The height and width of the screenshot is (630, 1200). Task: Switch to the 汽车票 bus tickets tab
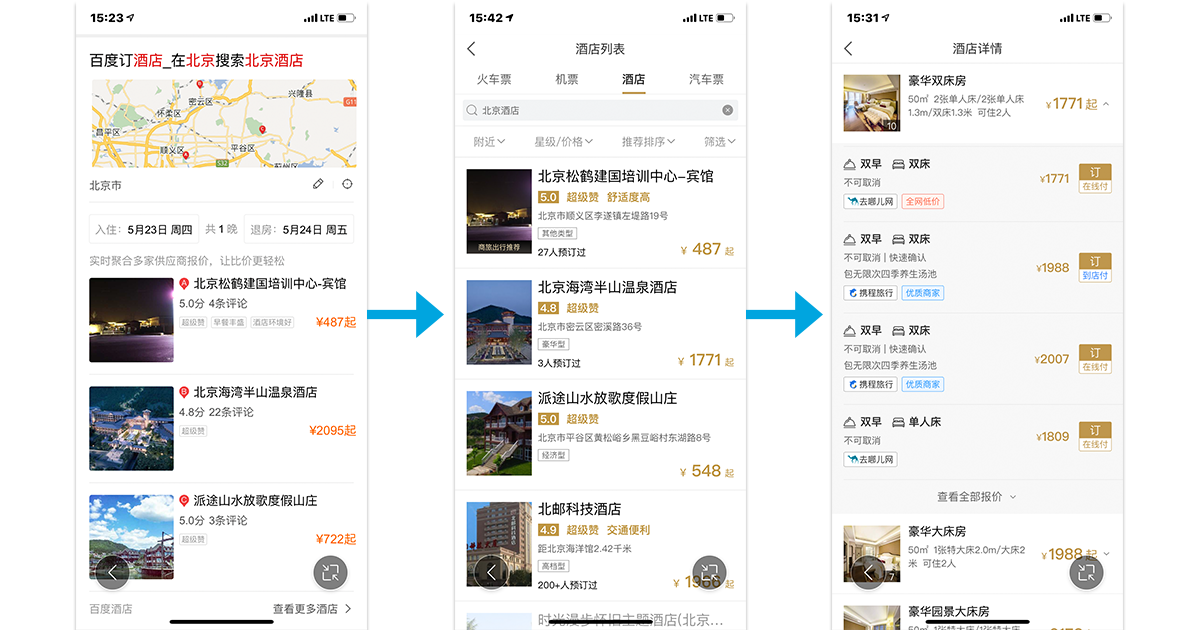(705, 79)
